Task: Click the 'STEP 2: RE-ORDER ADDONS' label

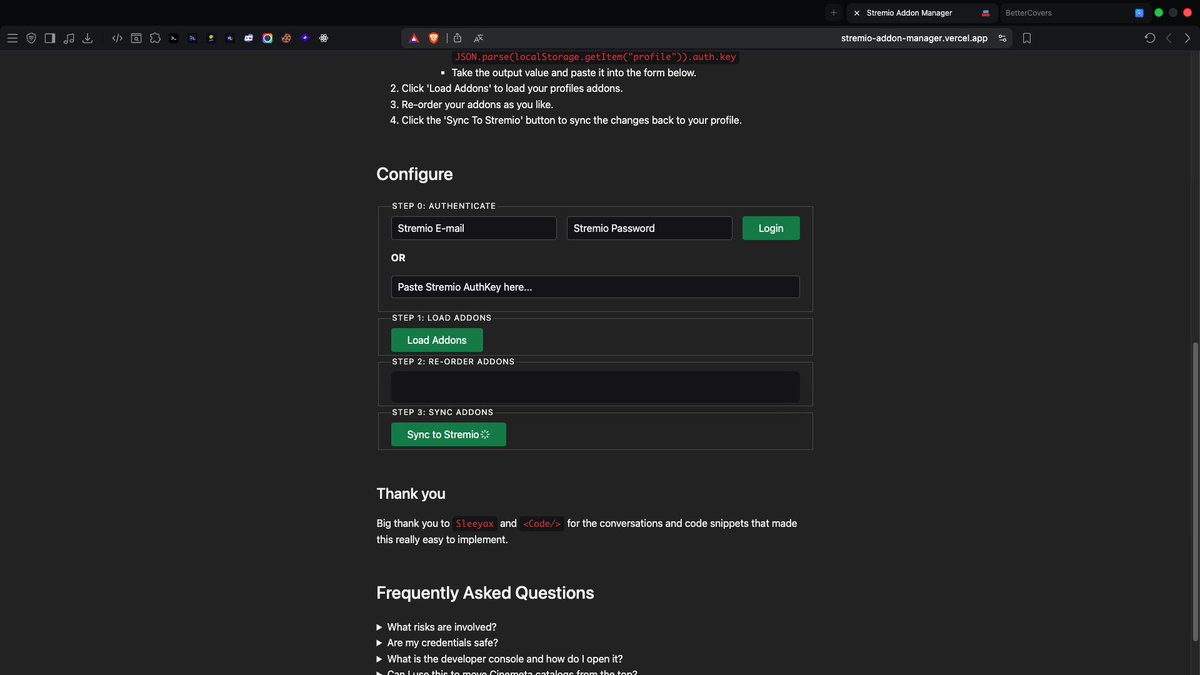Action: [453, 362]
